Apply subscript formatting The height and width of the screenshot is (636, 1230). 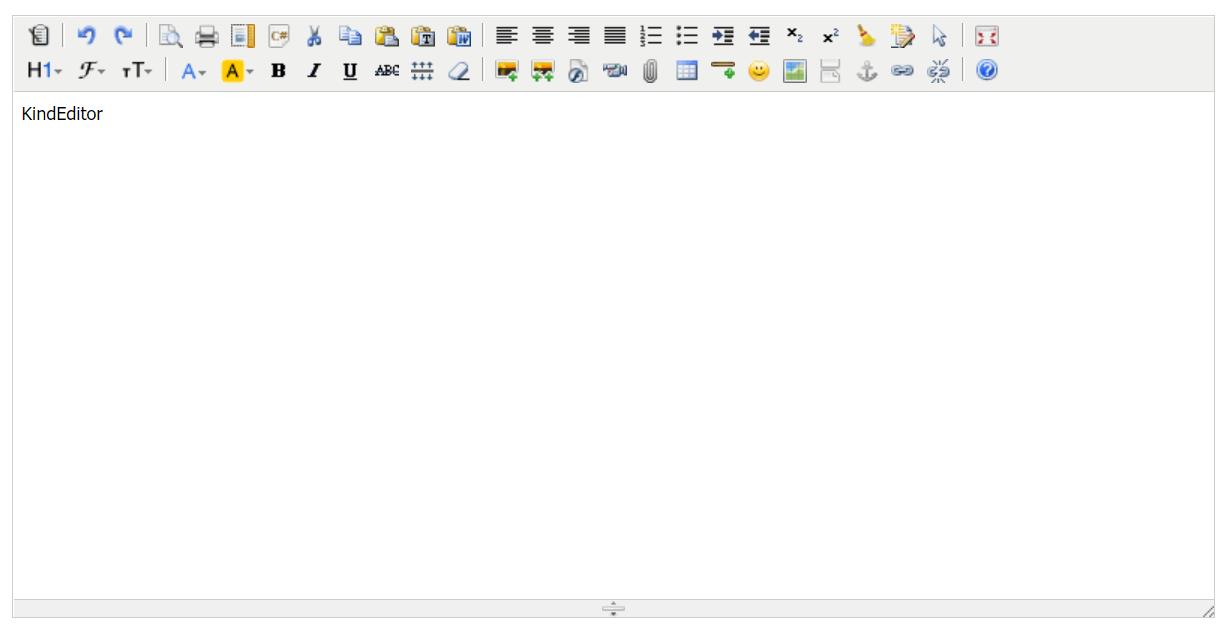(793, 37)
